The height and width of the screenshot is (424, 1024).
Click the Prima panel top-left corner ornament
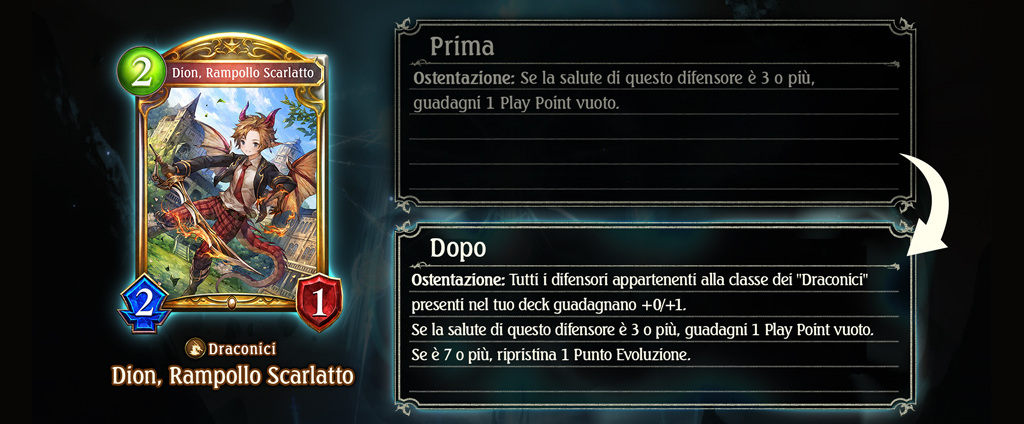406,30
